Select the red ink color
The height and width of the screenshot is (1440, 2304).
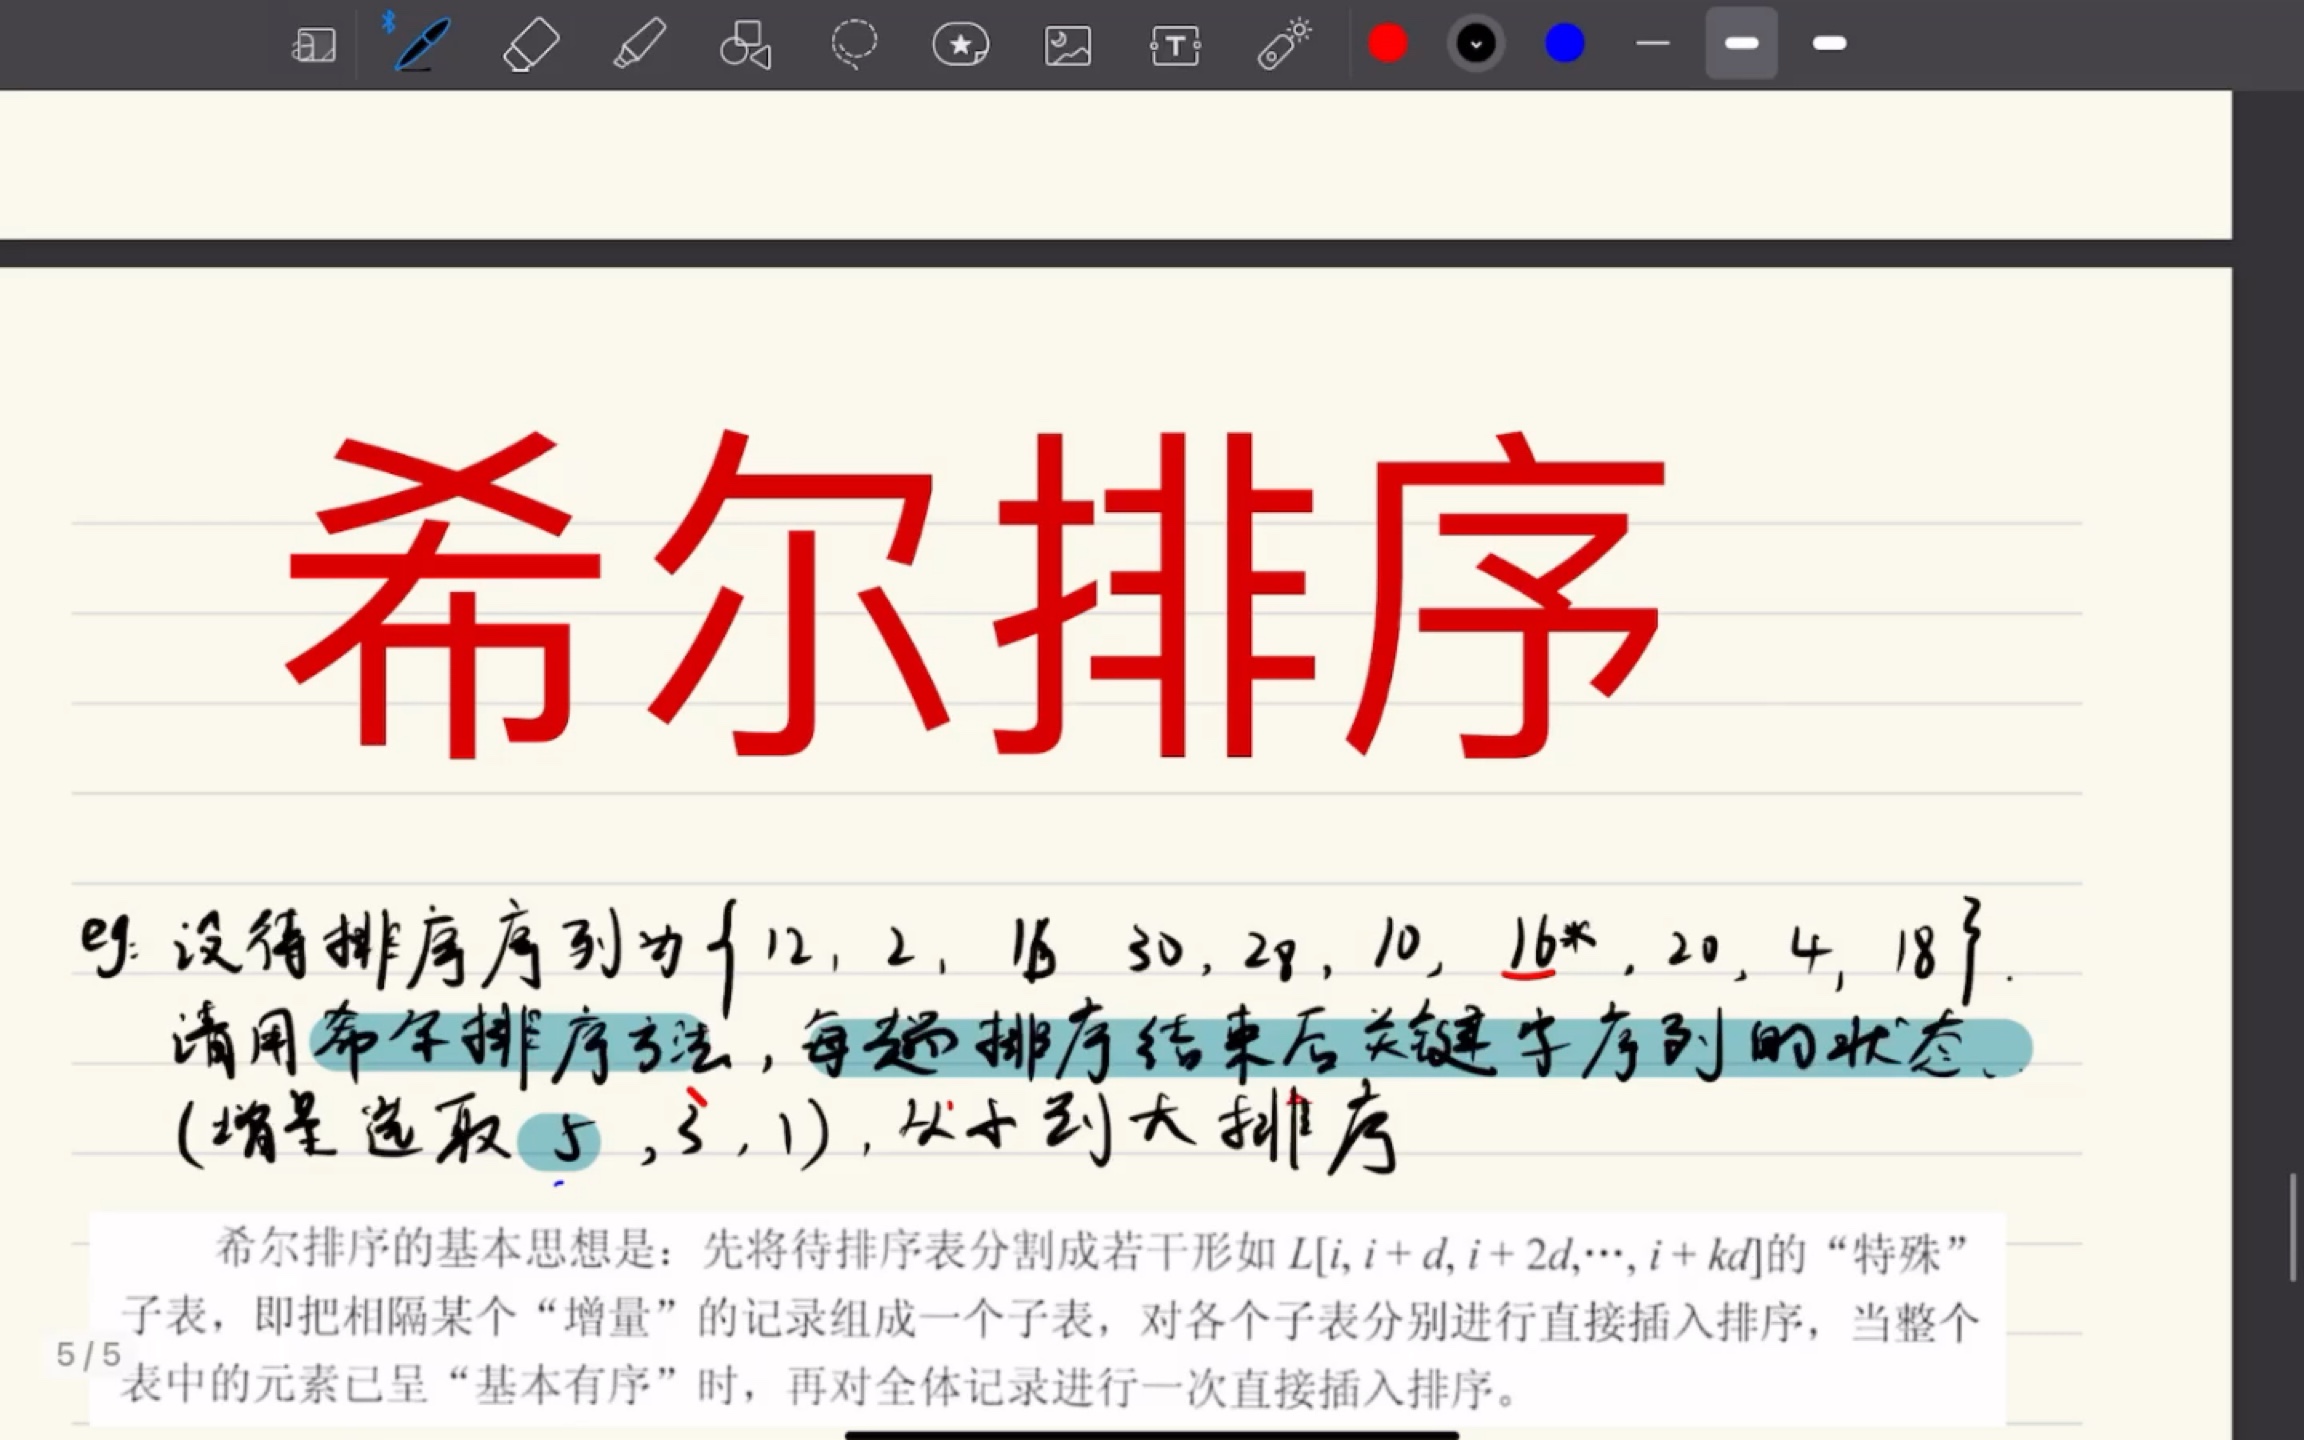click(1387, 43)
